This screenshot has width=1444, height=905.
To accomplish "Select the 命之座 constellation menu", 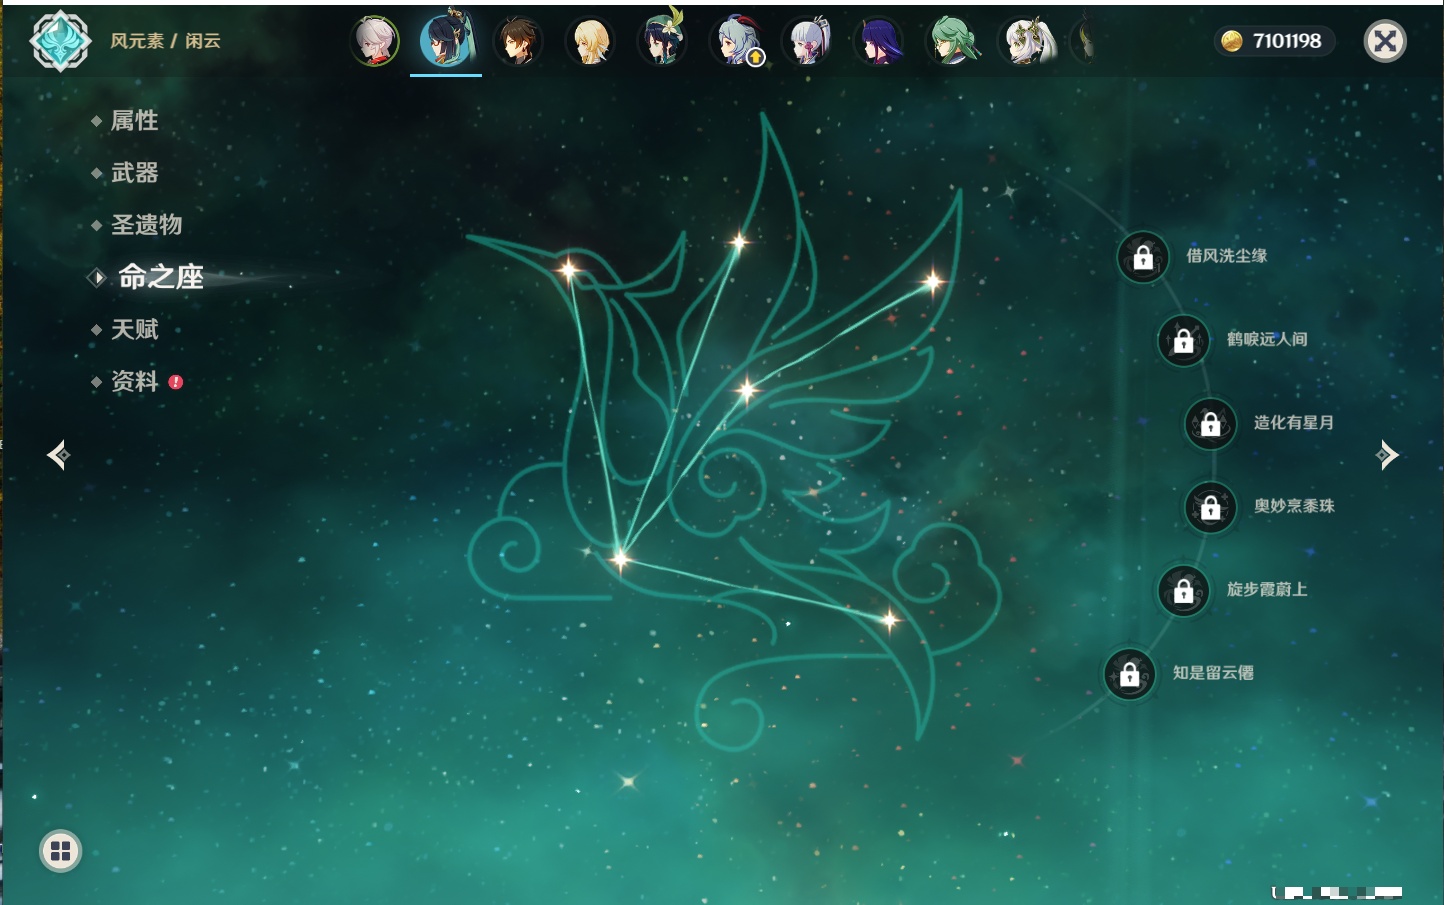I will [160, 277].
